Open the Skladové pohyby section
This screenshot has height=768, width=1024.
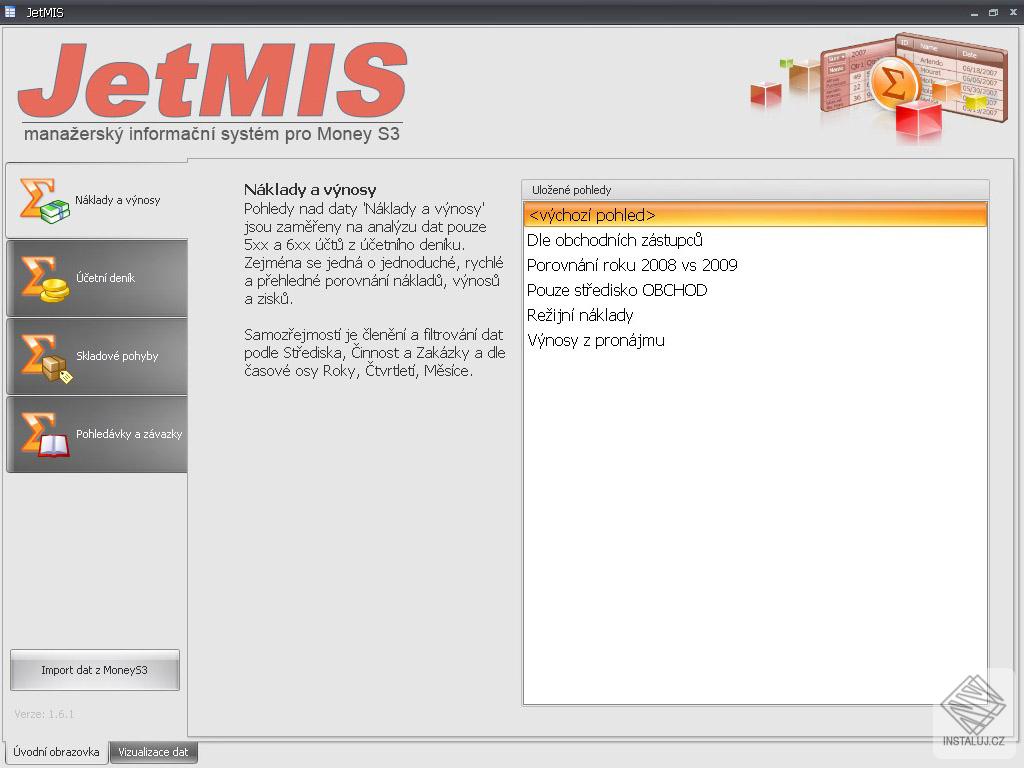(97, 356)
